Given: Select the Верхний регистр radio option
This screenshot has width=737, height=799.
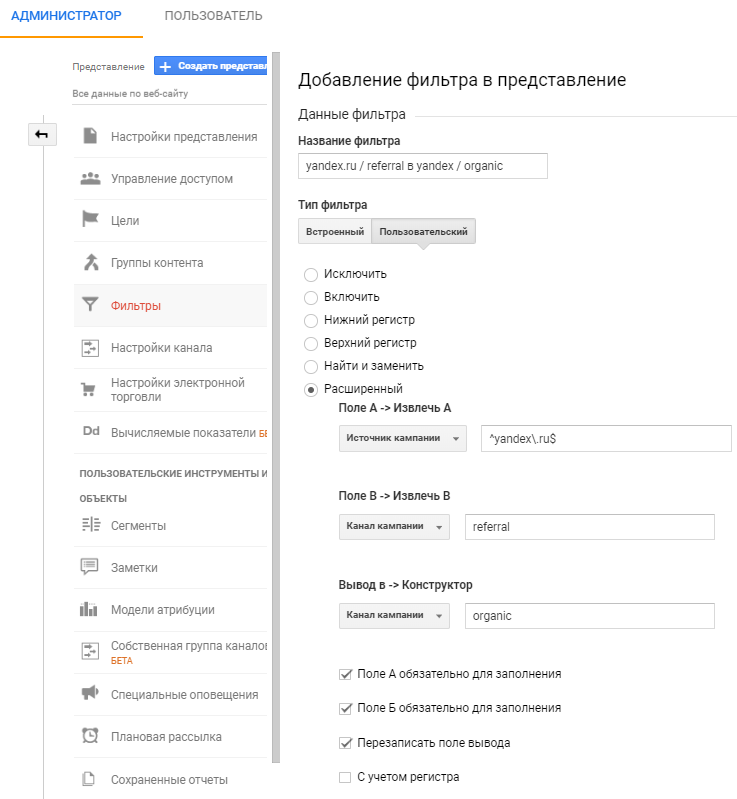Looking at the screenshot, I should pyautogui.click(x=311, y=343).
